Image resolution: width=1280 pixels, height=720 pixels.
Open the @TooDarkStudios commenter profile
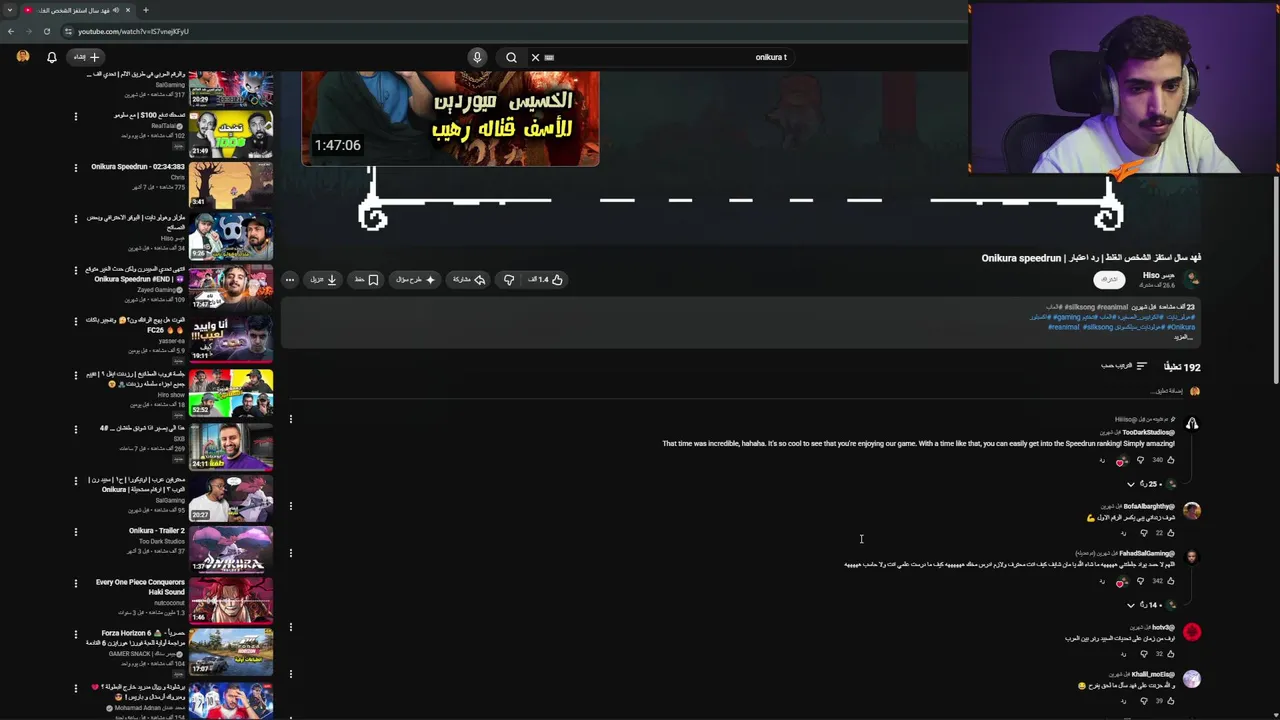1148,432
